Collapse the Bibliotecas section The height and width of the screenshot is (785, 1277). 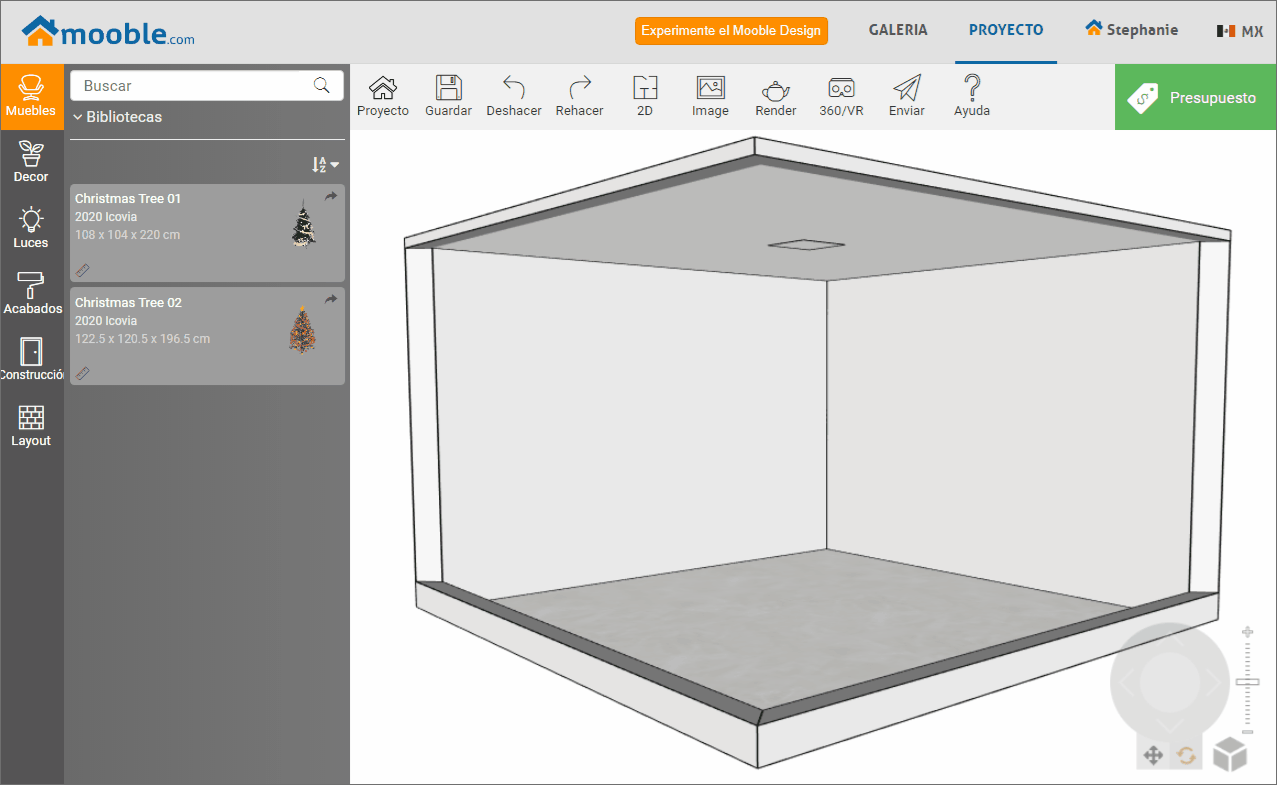[x=117, y=117]
